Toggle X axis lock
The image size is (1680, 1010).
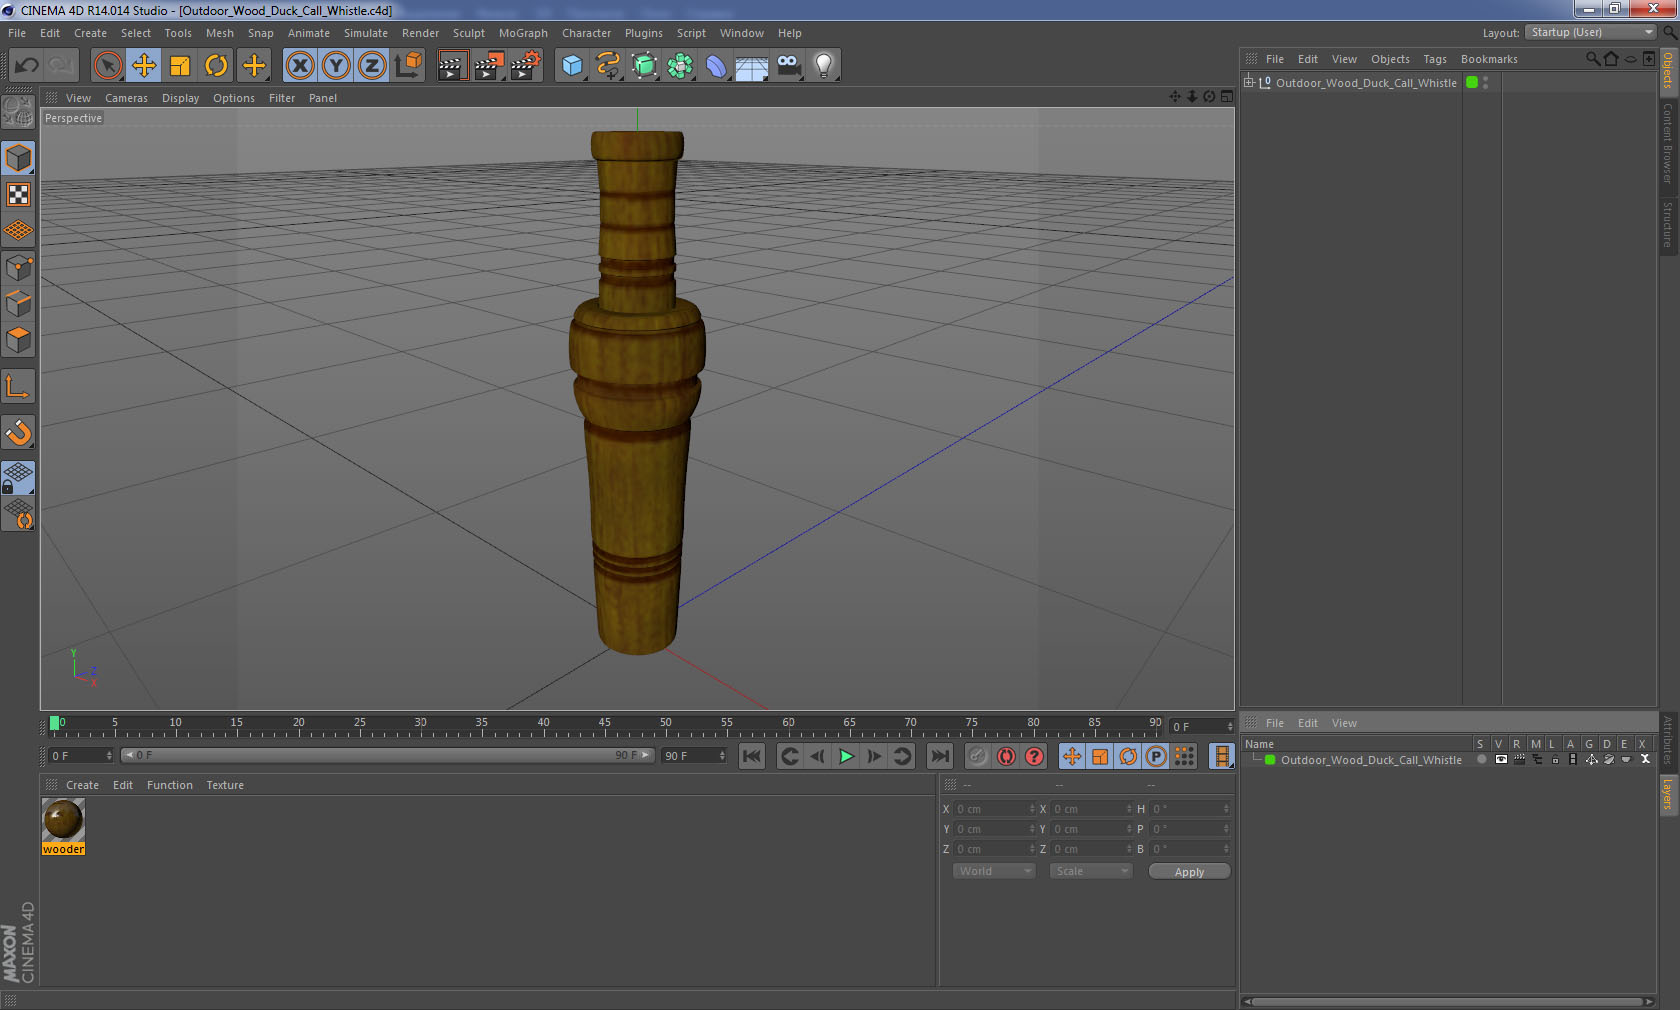[300, 66]
